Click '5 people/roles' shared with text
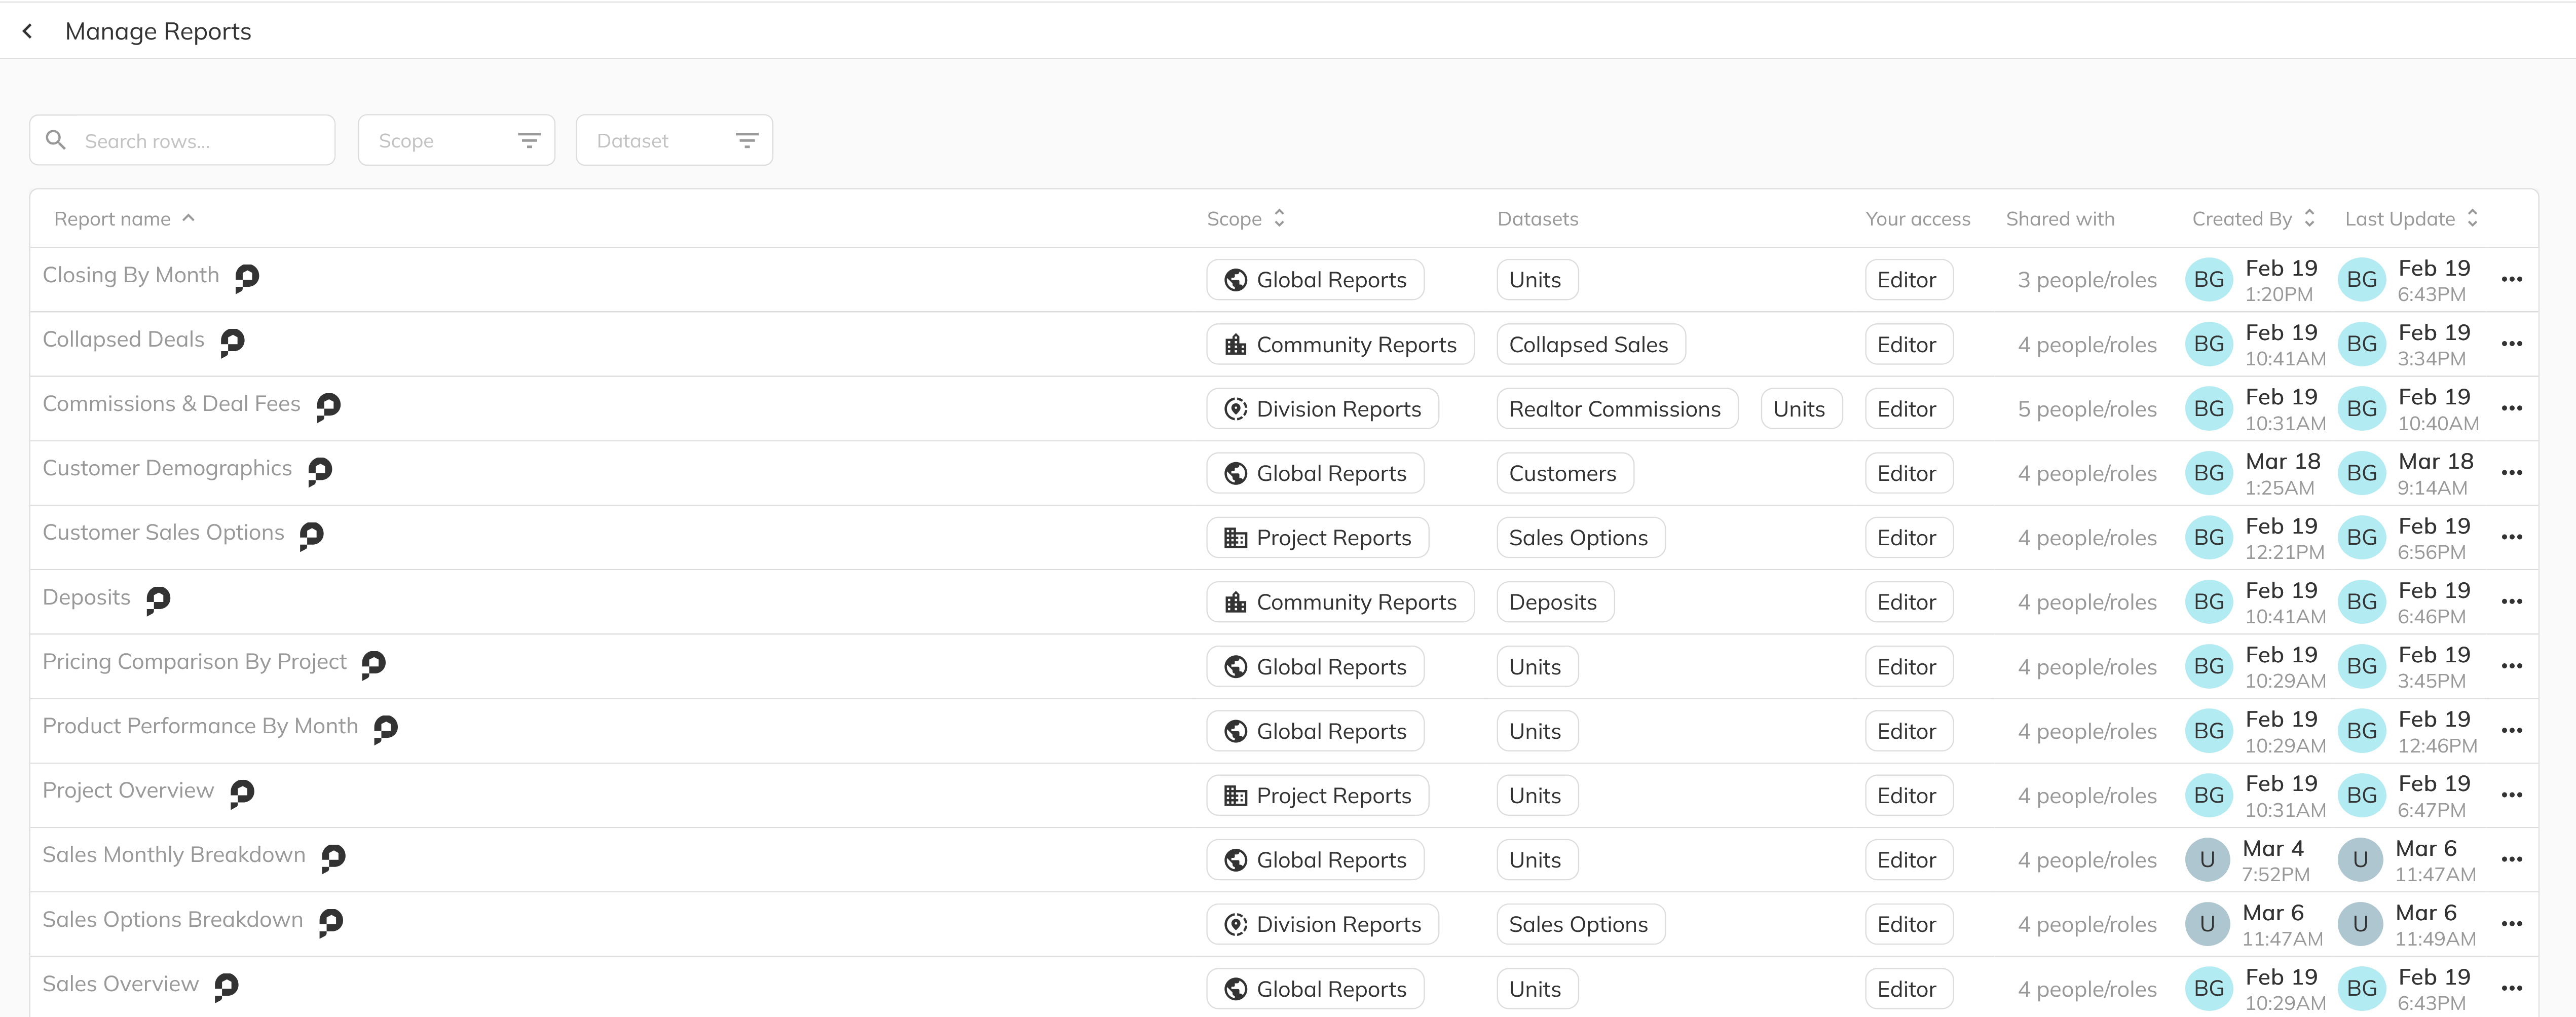The height and width of the screenshot is (1017, 2576). coord(2087,409)
